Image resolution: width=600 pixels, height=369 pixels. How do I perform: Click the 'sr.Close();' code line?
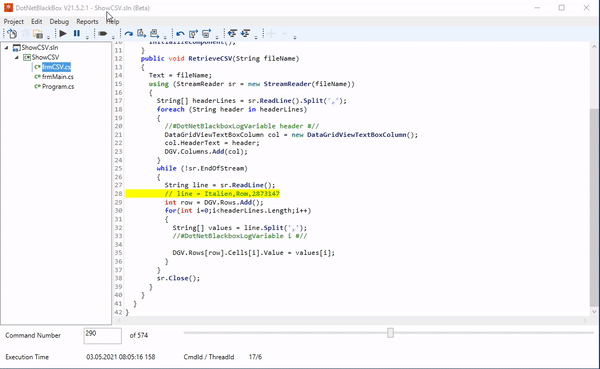tap(178, 278)
